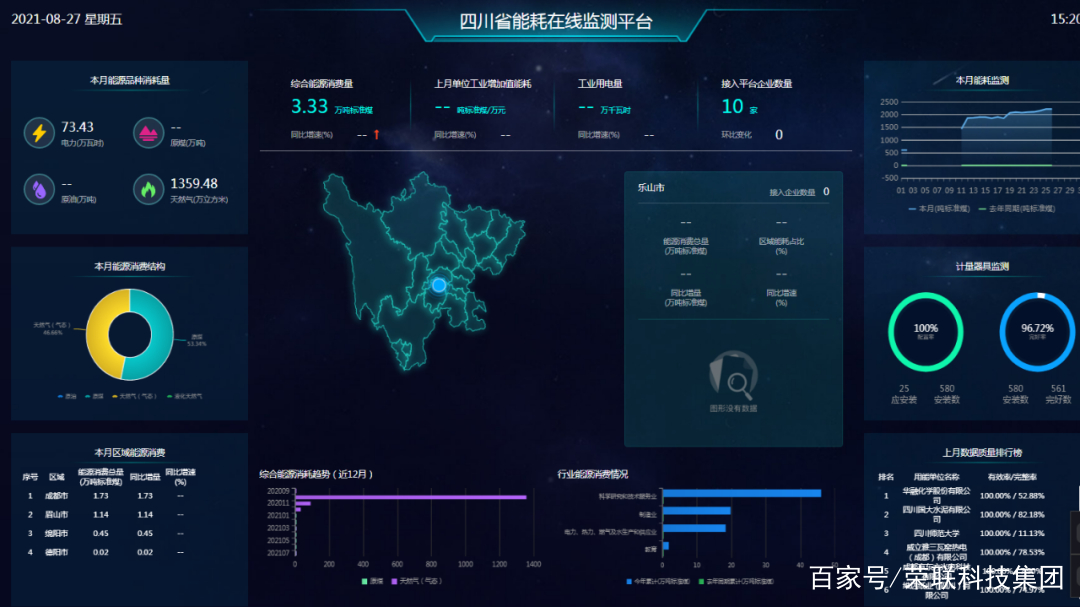The image size is (1080, 607).
Task: Click the 计量器具监测 panel title
Action: pyautogui.click(x=982, y=267)
